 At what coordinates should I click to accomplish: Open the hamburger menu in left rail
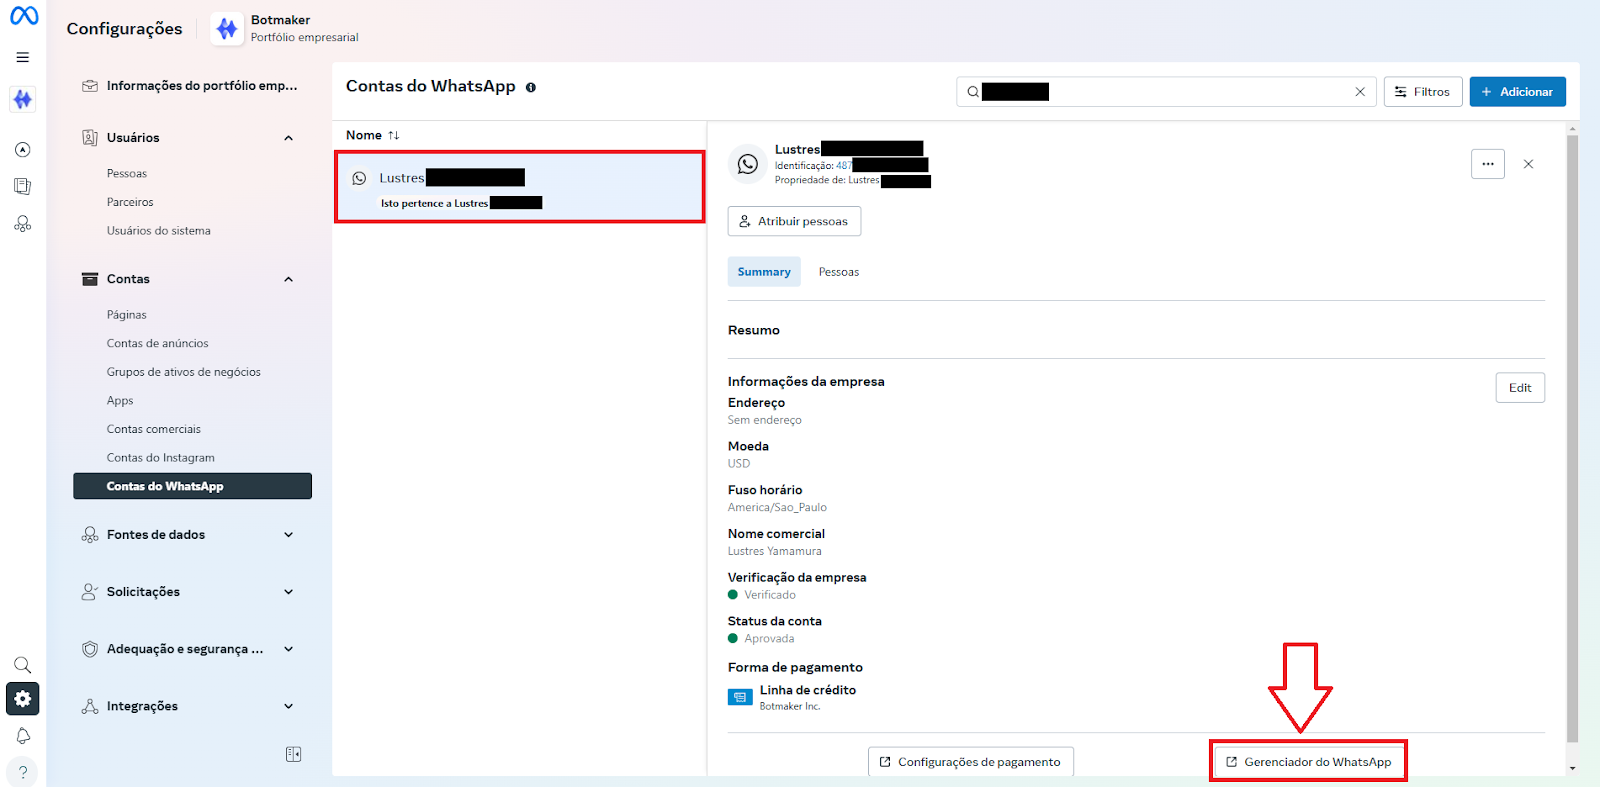click(x=22, y=58)
